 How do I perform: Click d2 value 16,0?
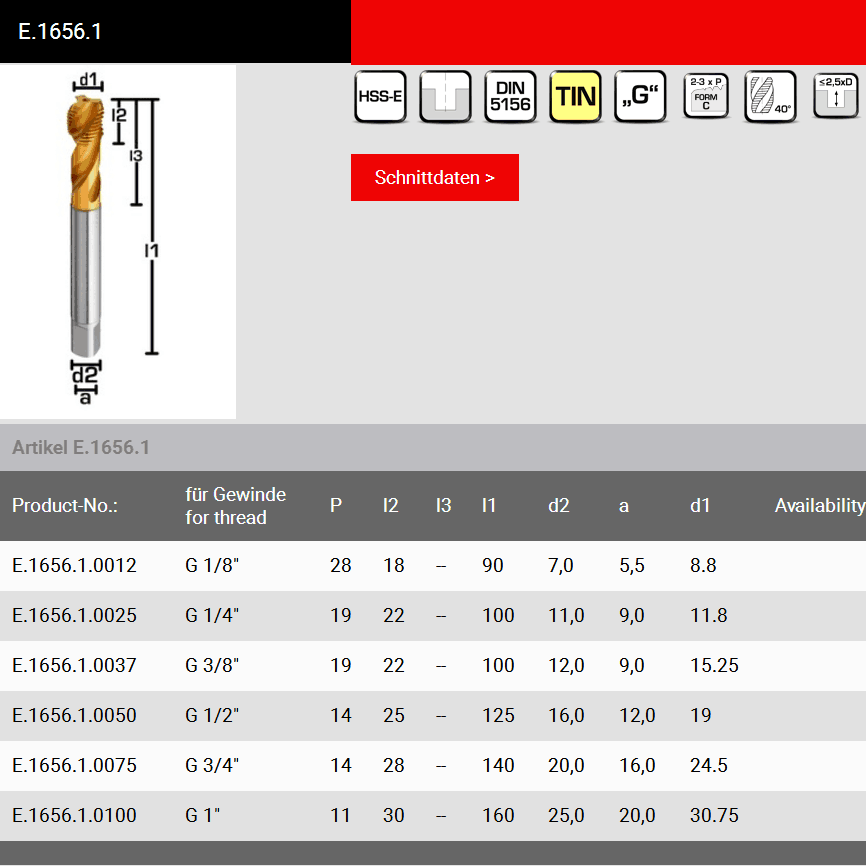pyautogui.click(x=566, y=715)
